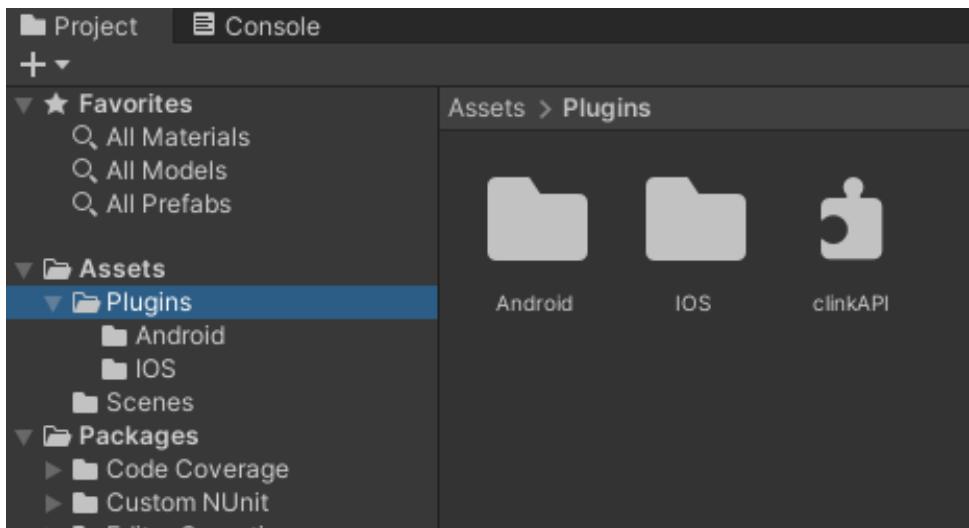Select the Scenes folder in tree

(148, 403)
